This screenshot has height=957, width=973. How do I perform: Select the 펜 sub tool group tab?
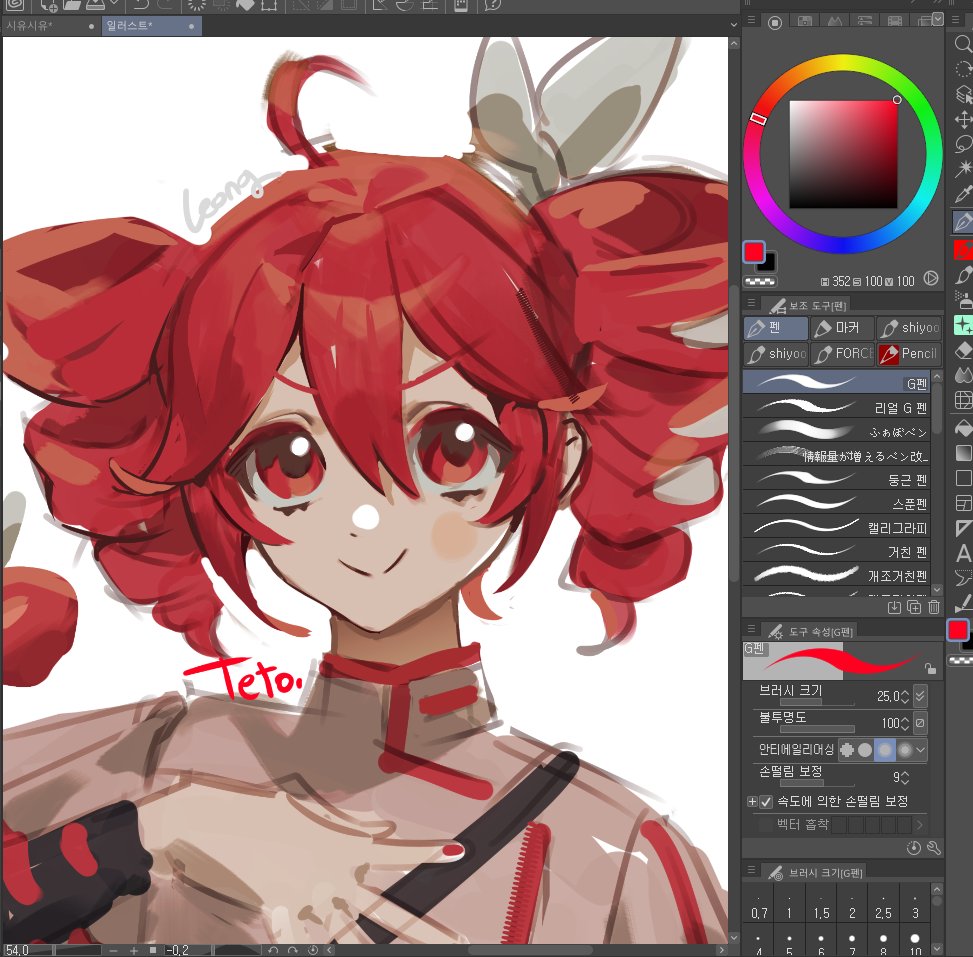(x=776, y=328)
